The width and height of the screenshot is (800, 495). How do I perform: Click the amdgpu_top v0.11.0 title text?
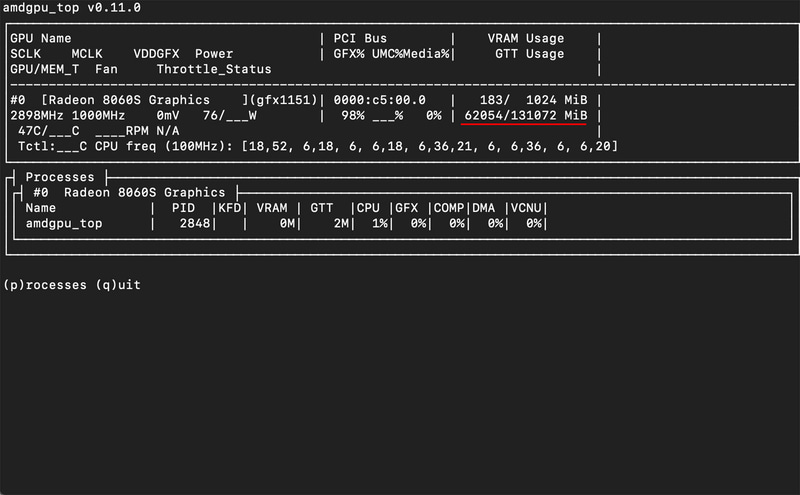pos(72,8)
